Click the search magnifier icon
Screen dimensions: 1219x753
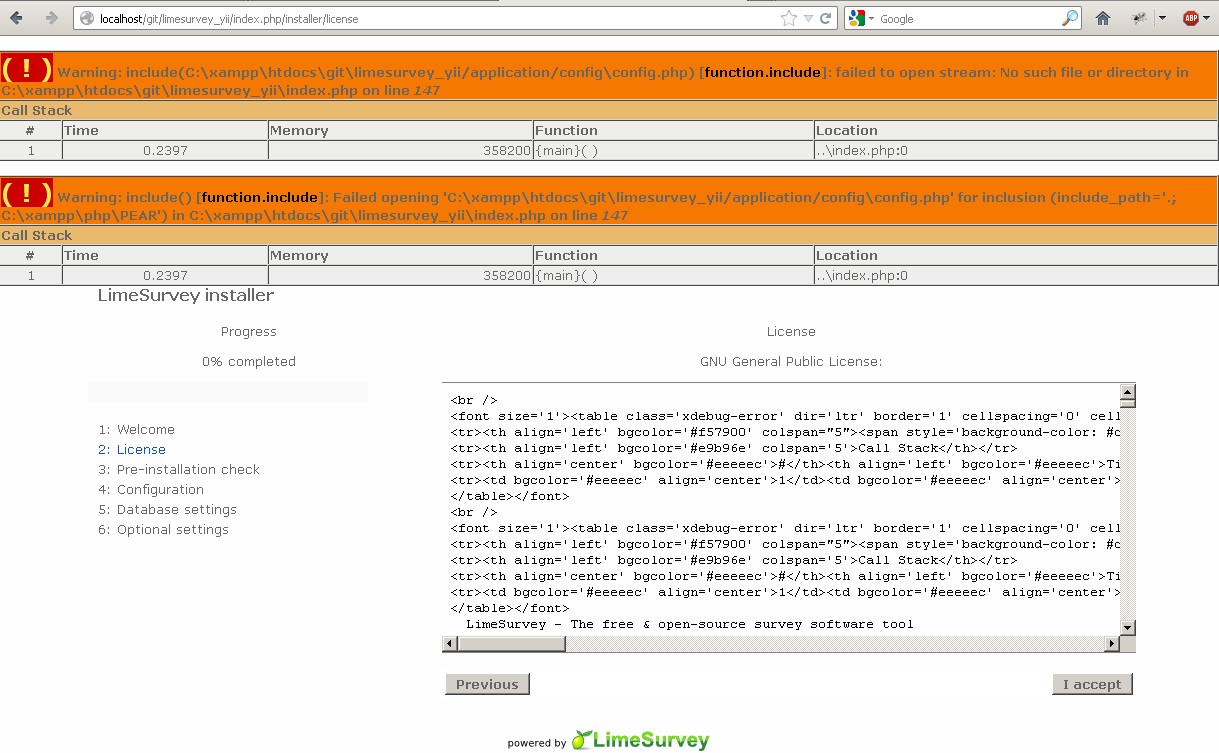pyautogui.click(x=1069, y=18)
